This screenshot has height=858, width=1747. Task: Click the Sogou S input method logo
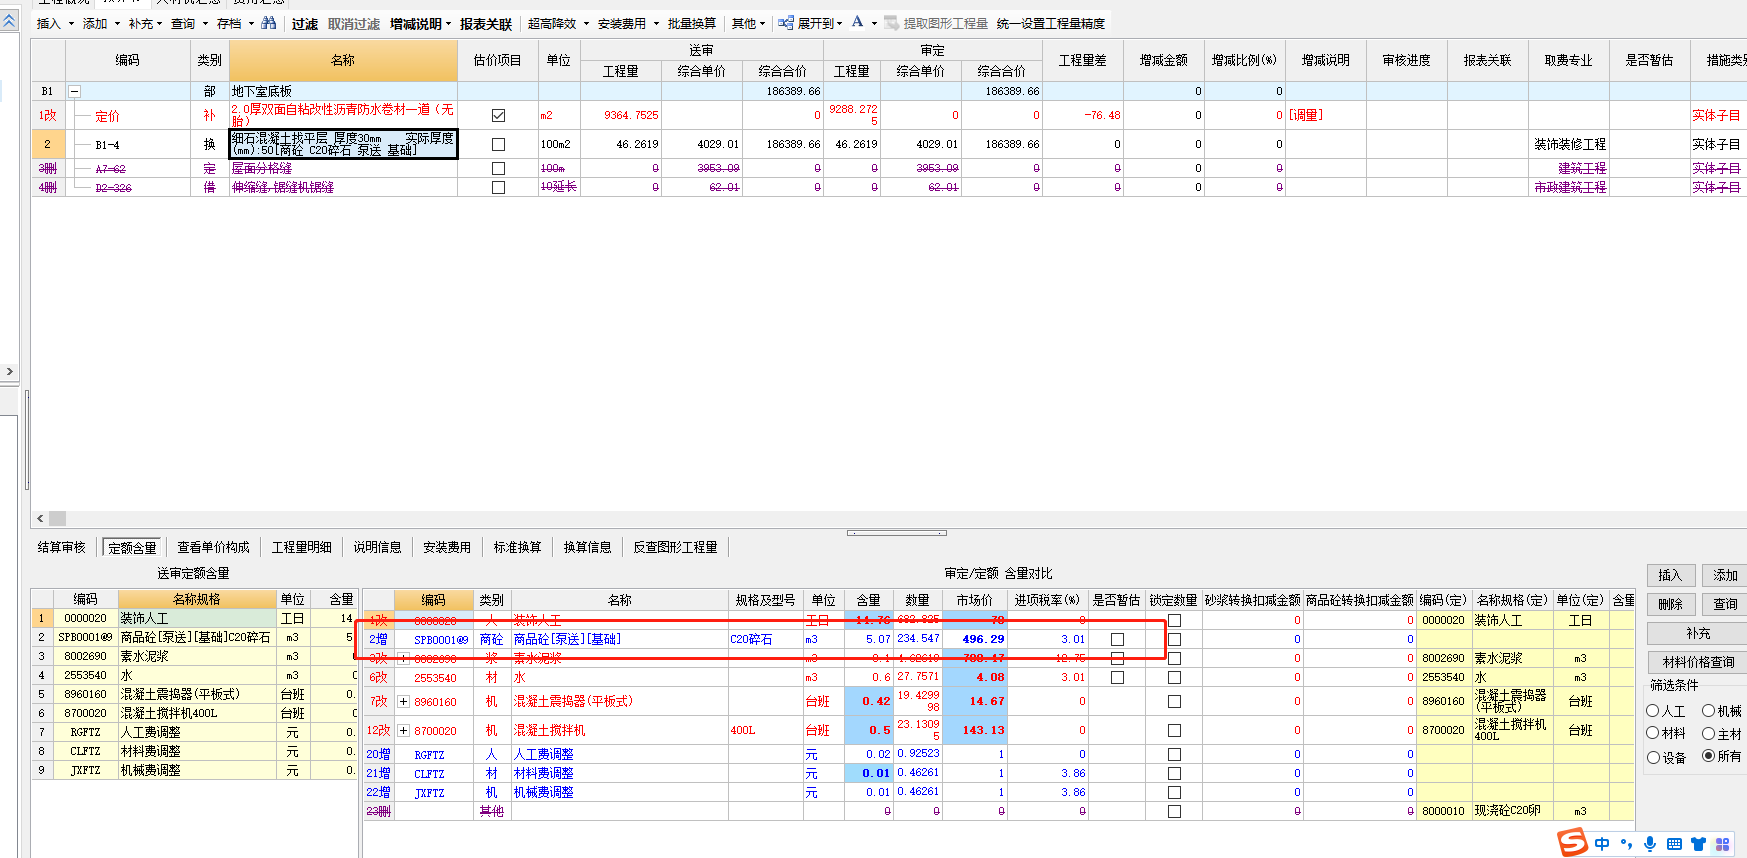(x=1573, y=842)
